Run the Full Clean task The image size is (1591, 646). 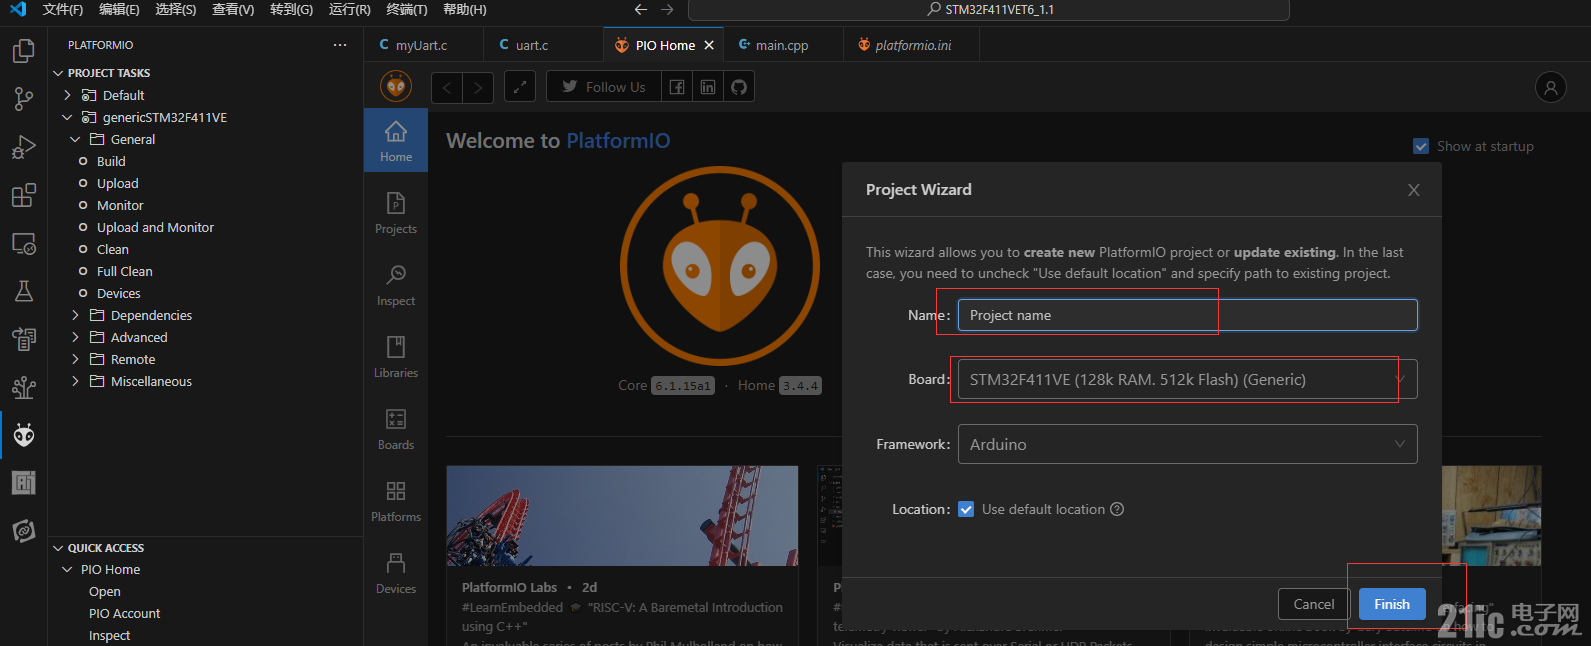(x=125, y=271)
